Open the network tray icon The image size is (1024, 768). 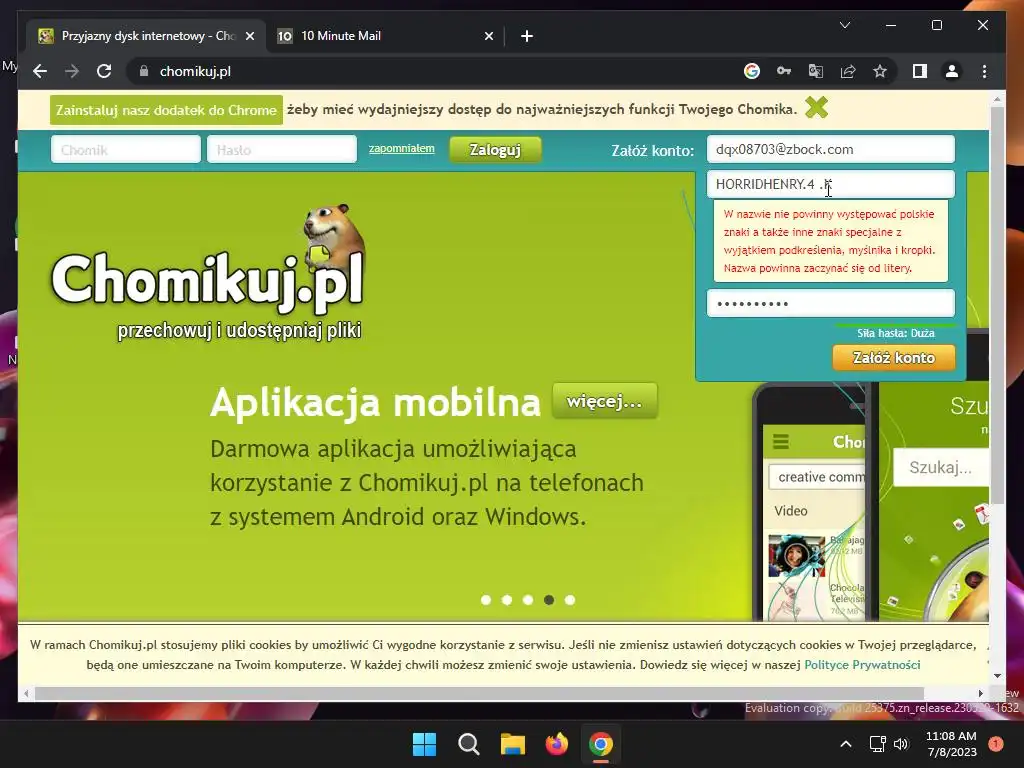tap(877, 744)
